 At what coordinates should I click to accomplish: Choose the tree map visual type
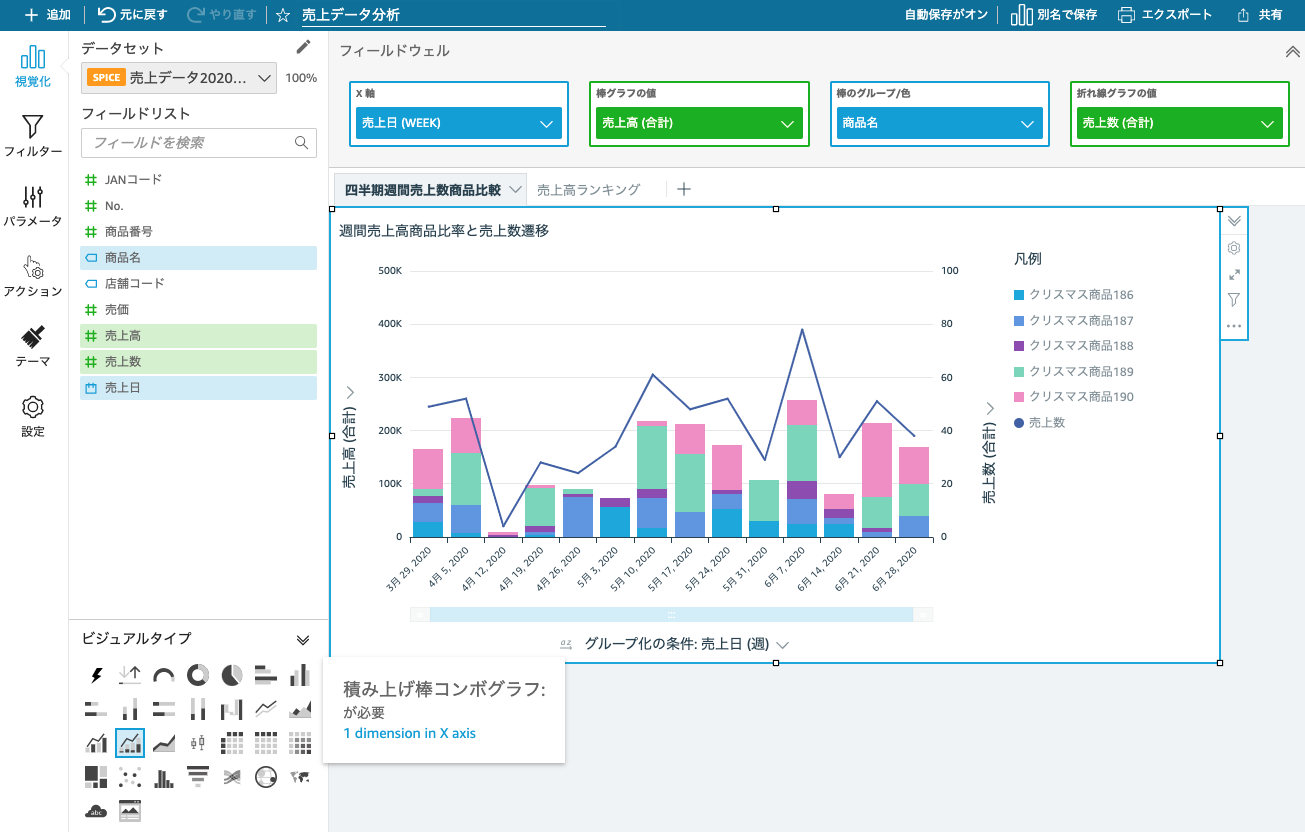tap(96, 777)
